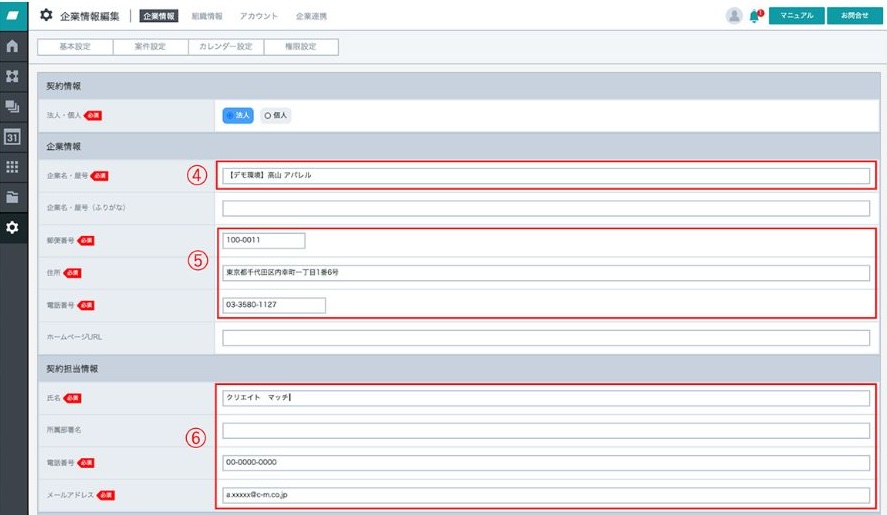Click the 郵便番号 field showing 100-0011
The image size is (887, 515).
pos(264,240)
